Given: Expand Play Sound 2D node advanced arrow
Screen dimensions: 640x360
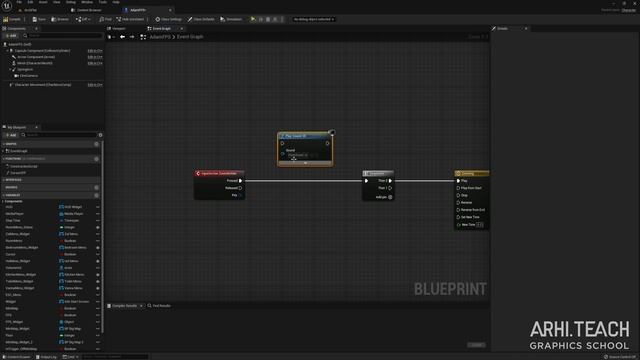Looking at the screenshot, I should tap(305, 163).
